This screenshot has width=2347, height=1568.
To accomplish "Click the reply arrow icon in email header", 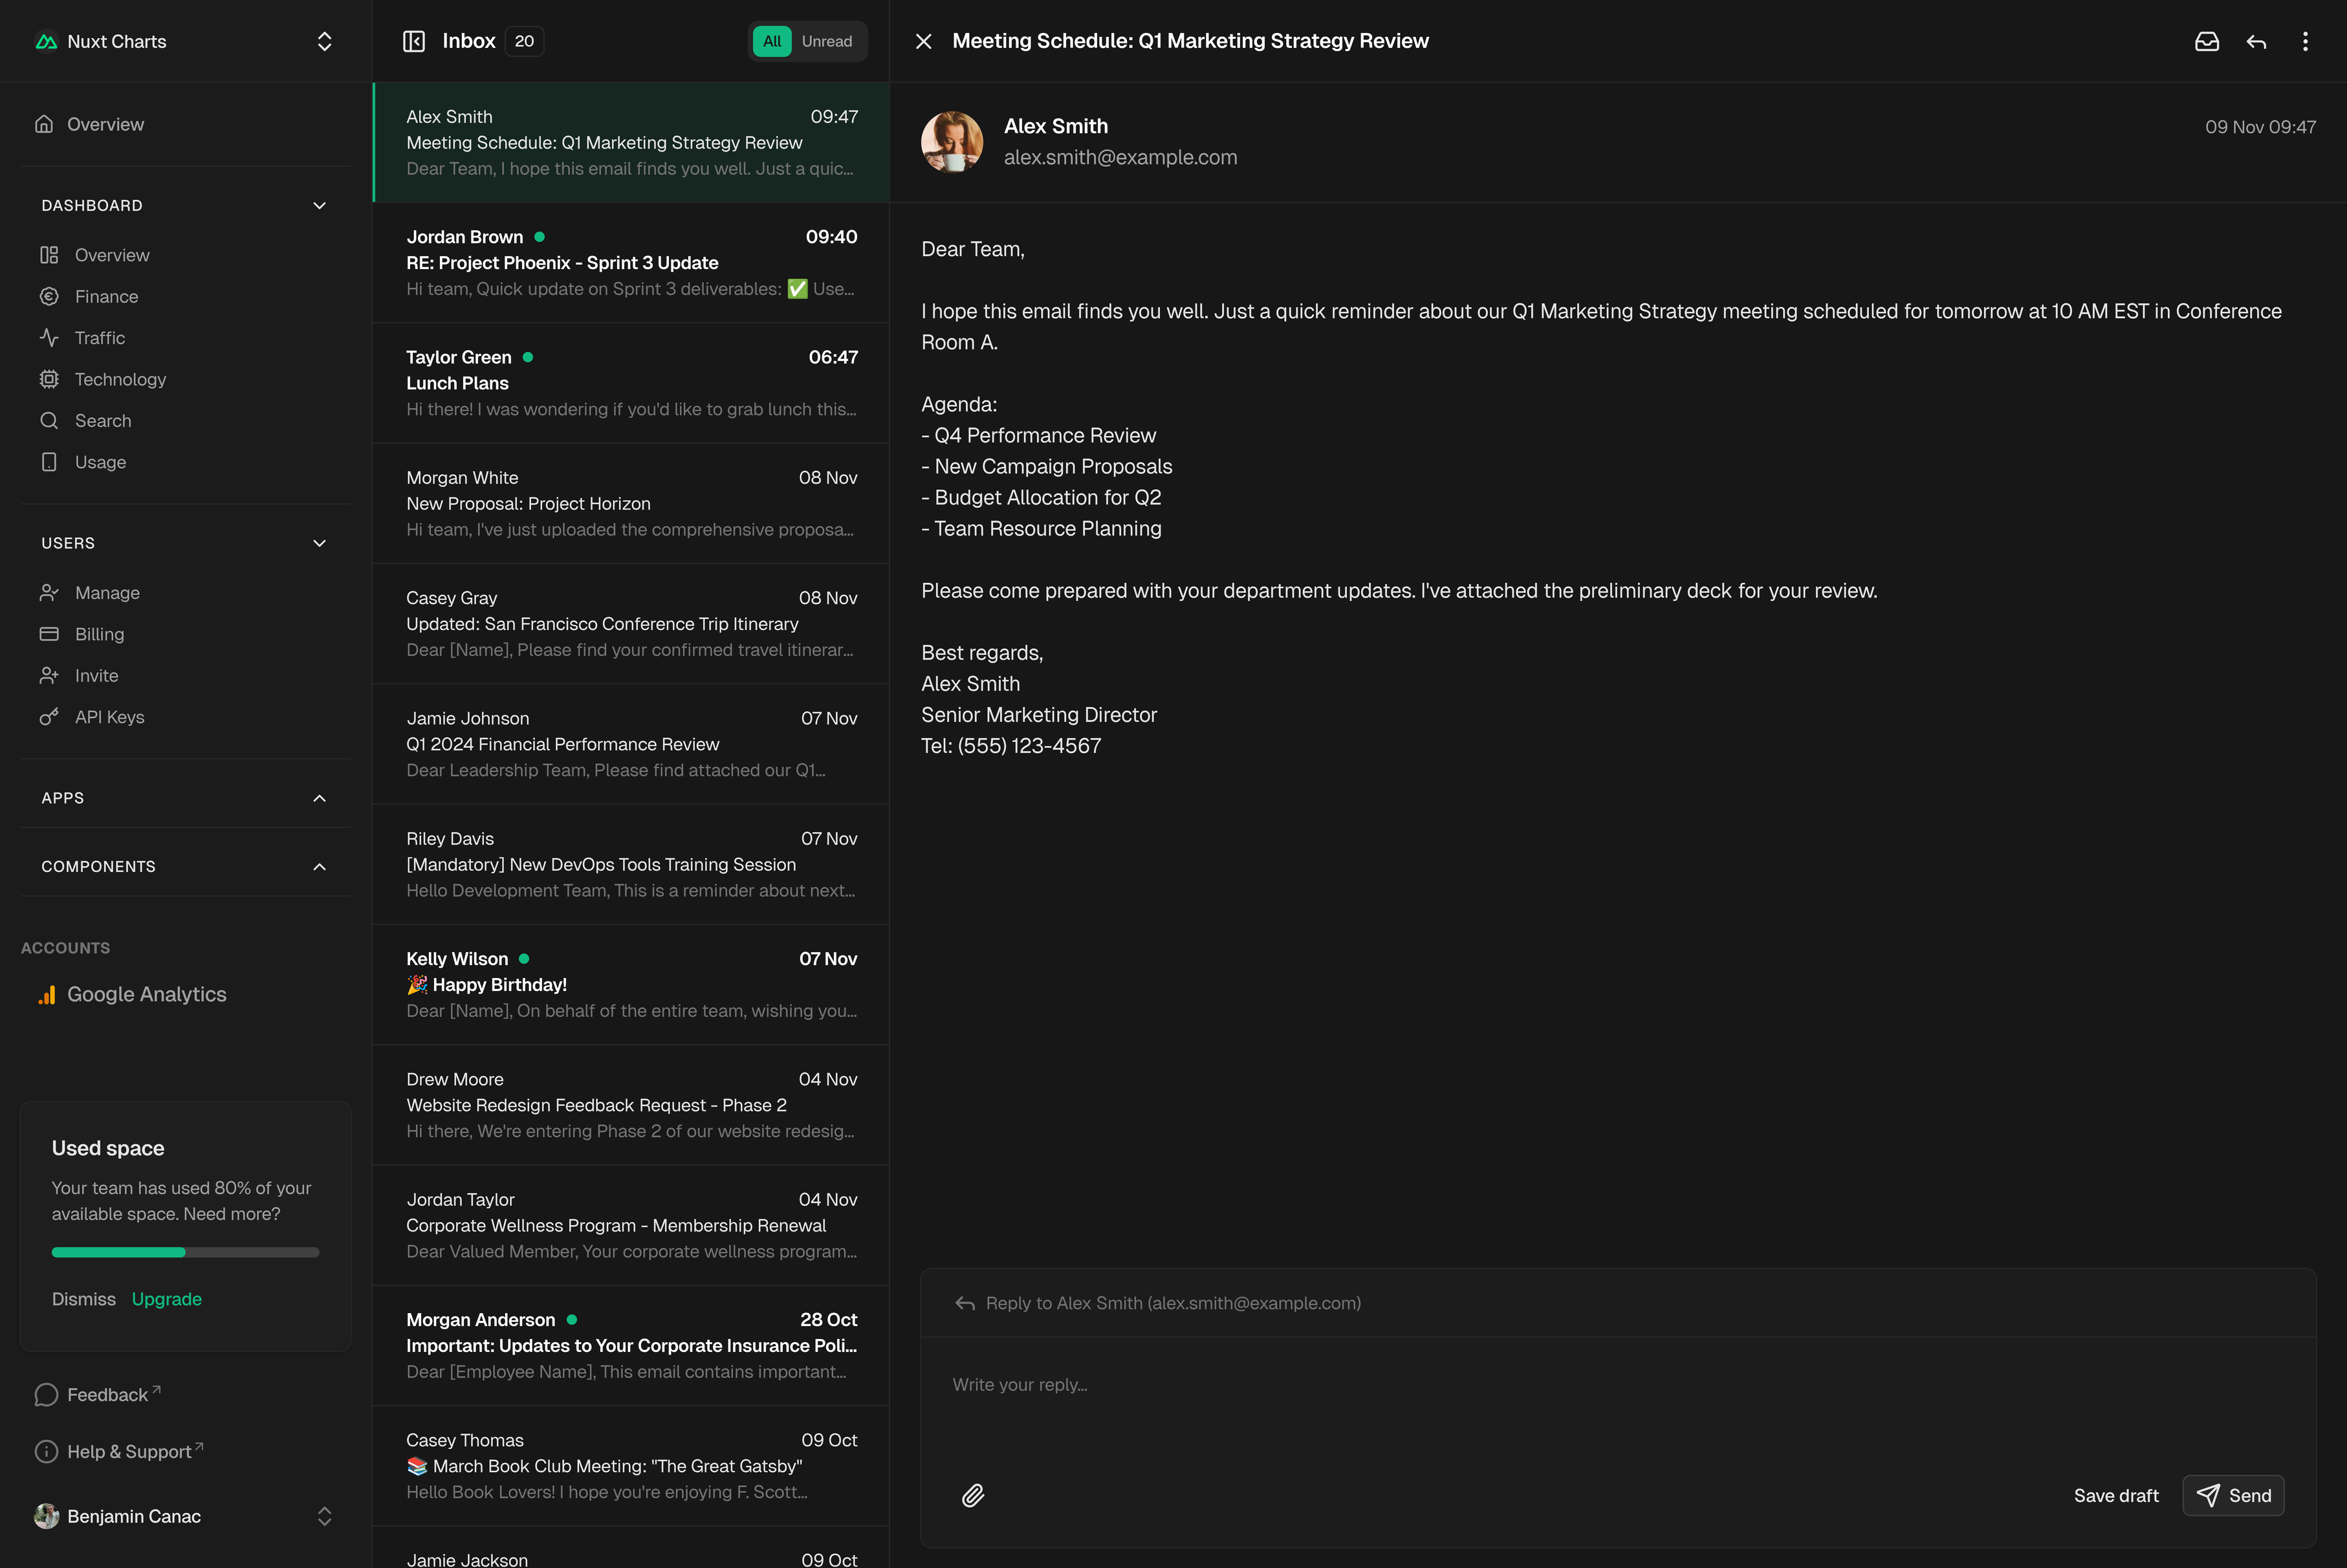I will tap(2256, 41).
